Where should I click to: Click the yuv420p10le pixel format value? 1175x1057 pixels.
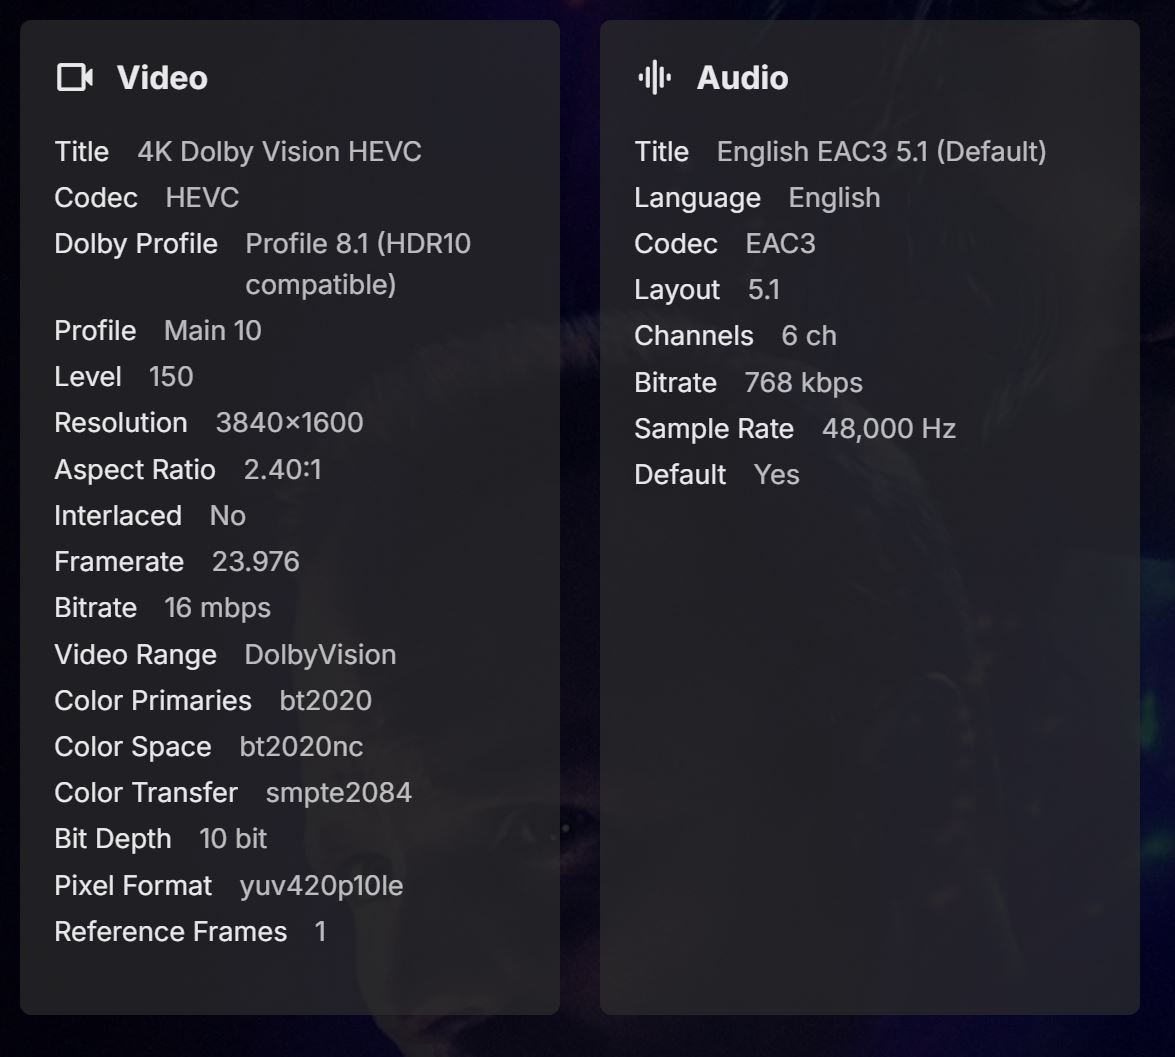pos(321,886)
